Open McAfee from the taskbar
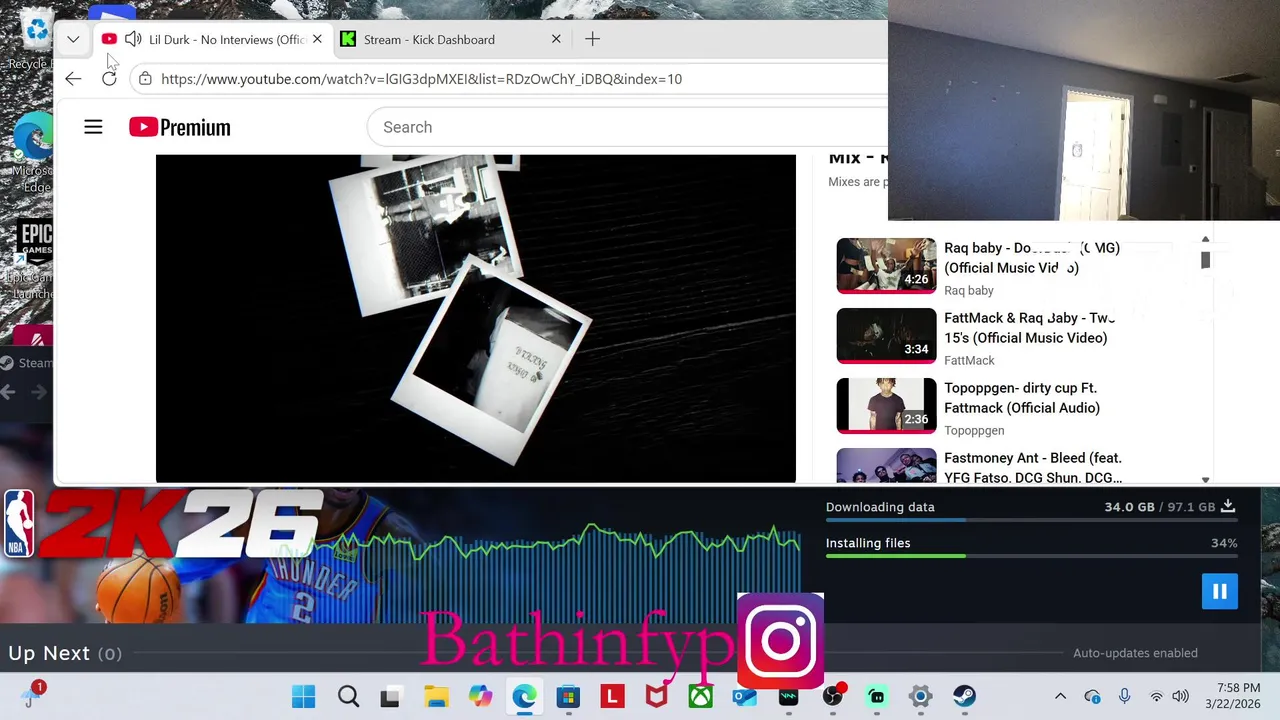This screenshot has height=720, width=1280. coord(656,696)
